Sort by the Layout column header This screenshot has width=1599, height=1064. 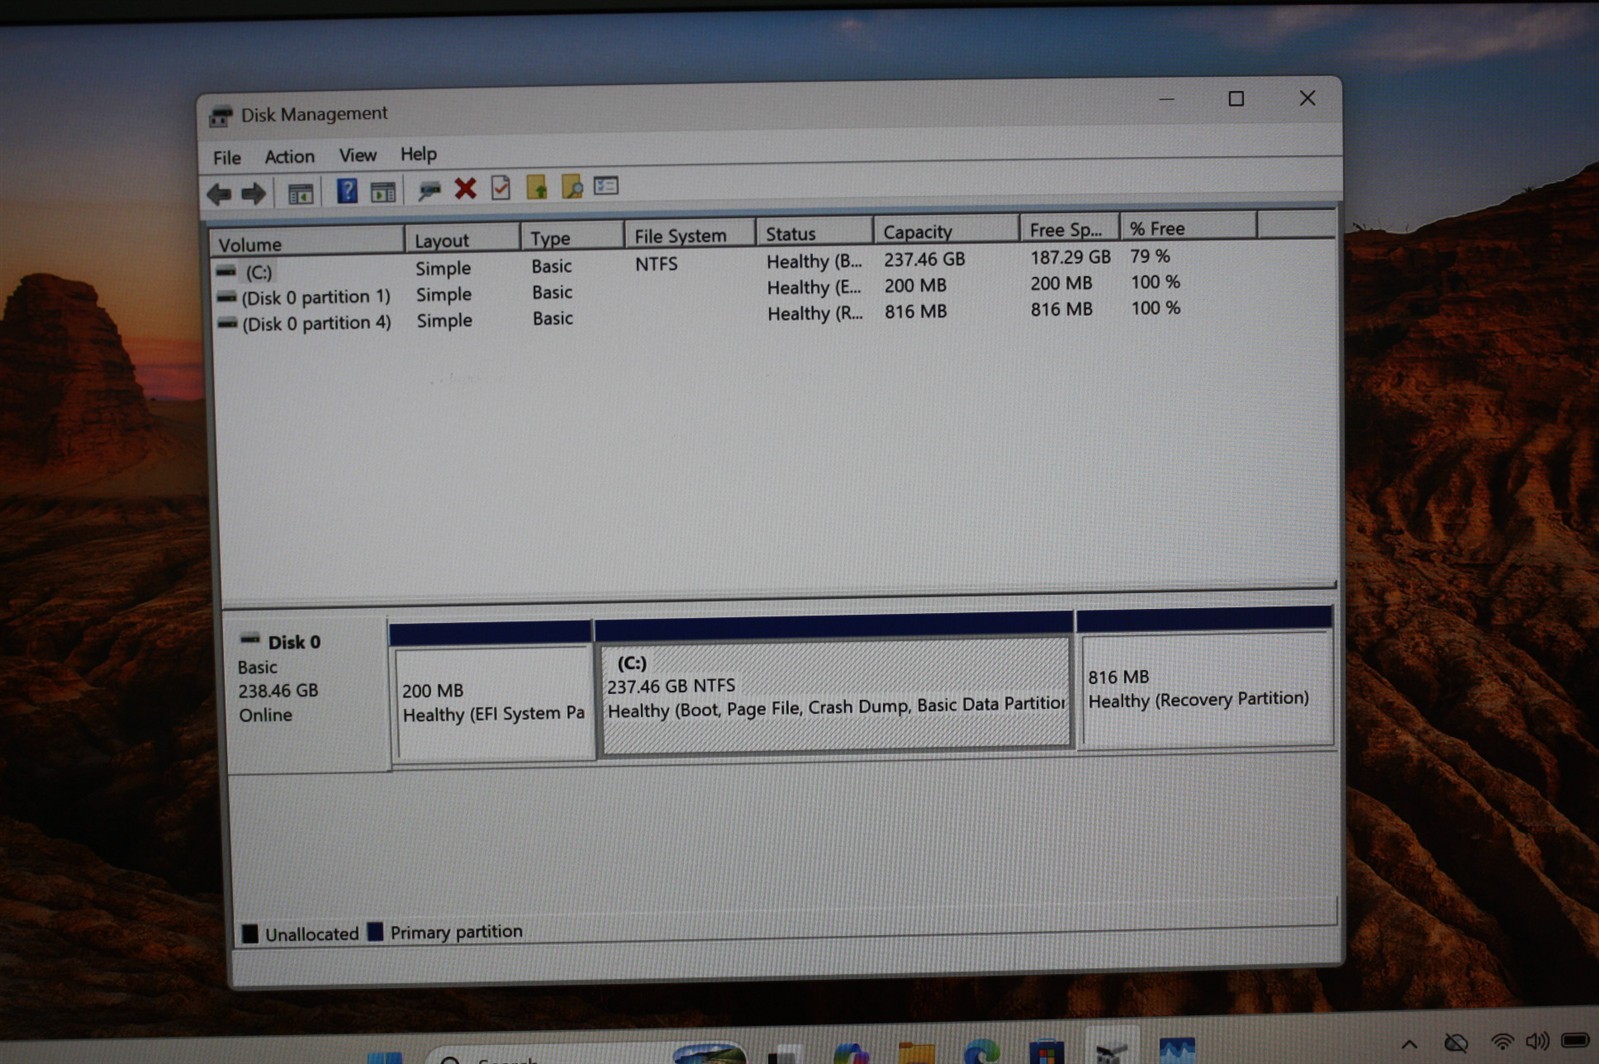coord(462,240)
